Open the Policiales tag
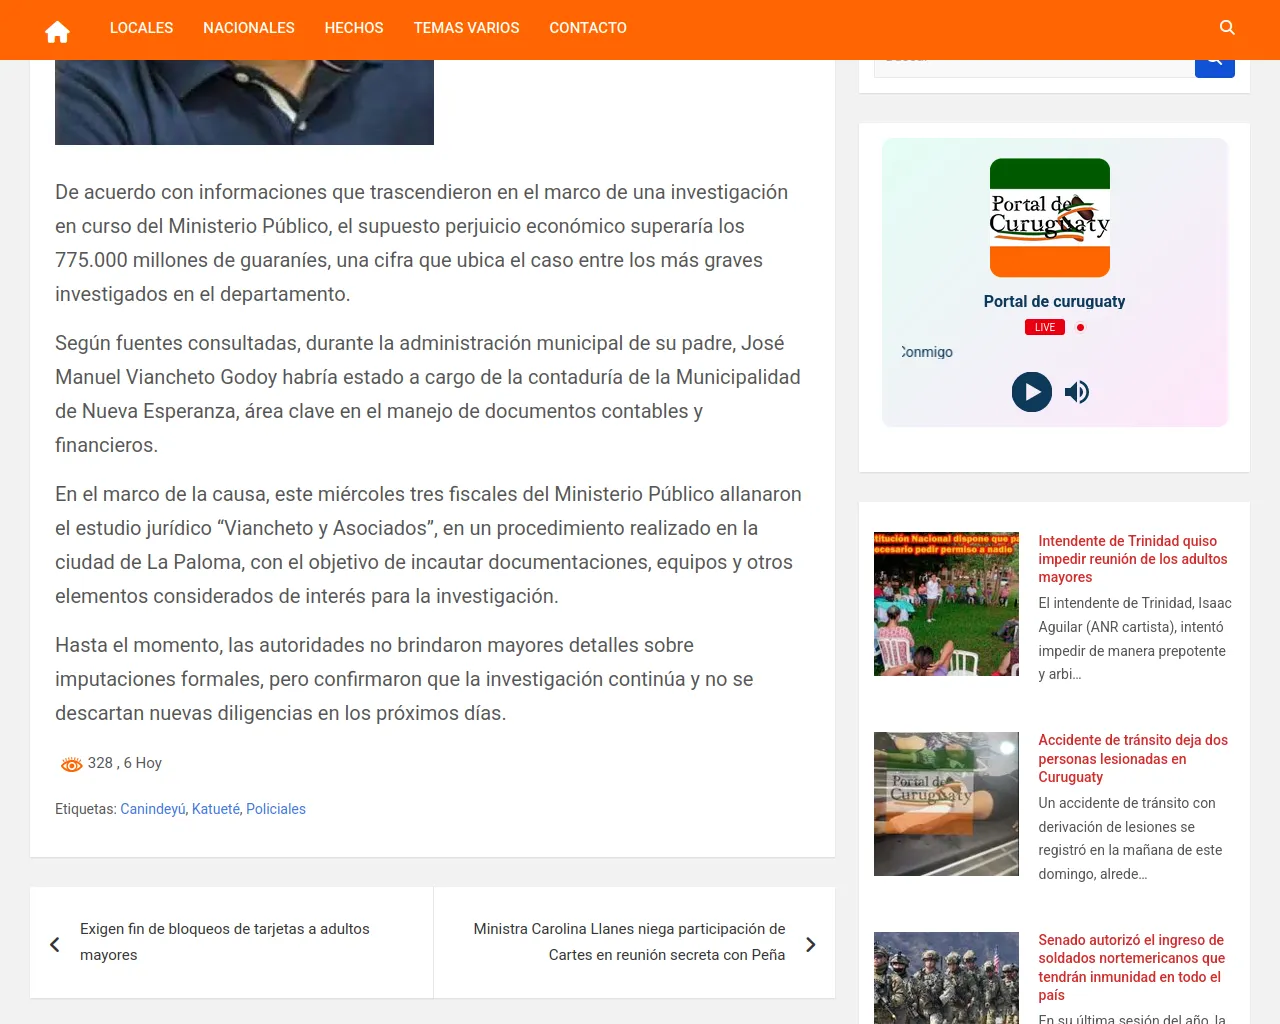This screenshot has width=1280, height=1024. click(276, 809)
